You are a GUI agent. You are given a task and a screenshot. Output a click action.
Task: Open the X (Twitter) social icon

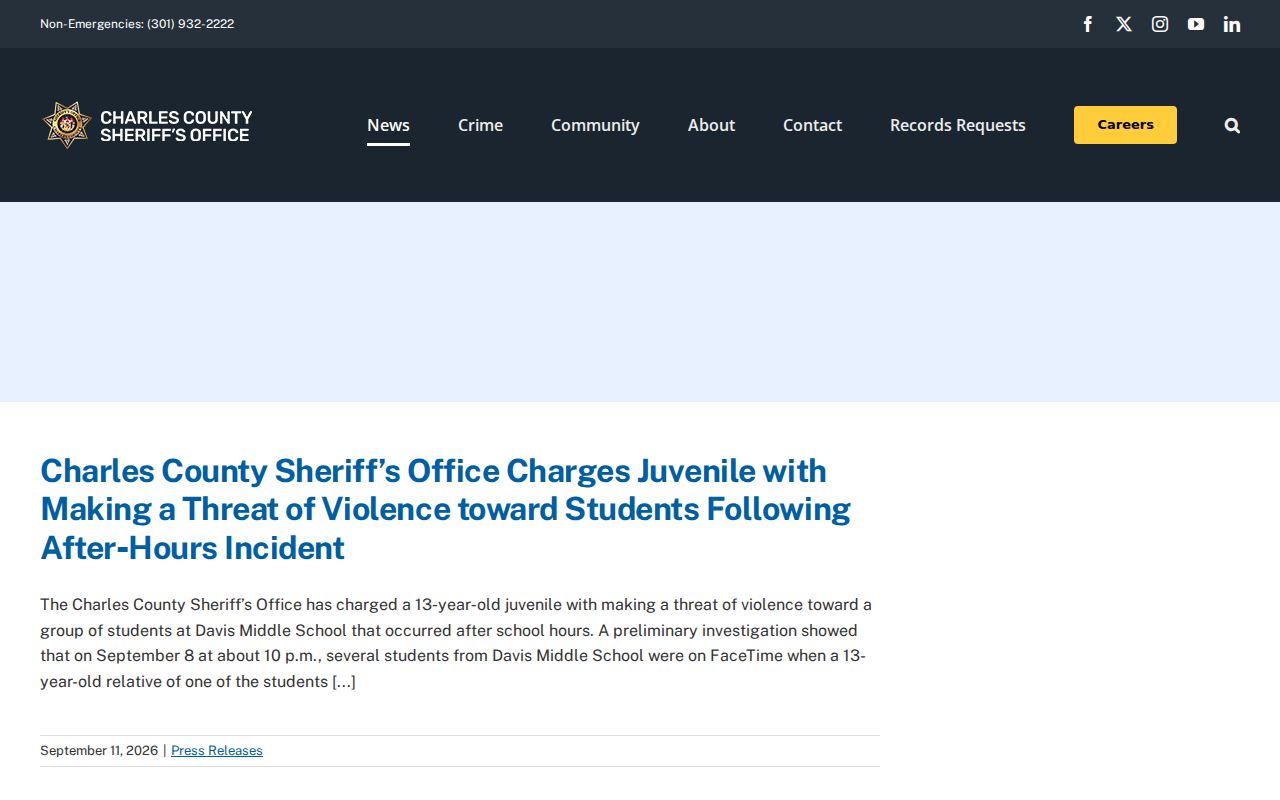coord(1124,24)
